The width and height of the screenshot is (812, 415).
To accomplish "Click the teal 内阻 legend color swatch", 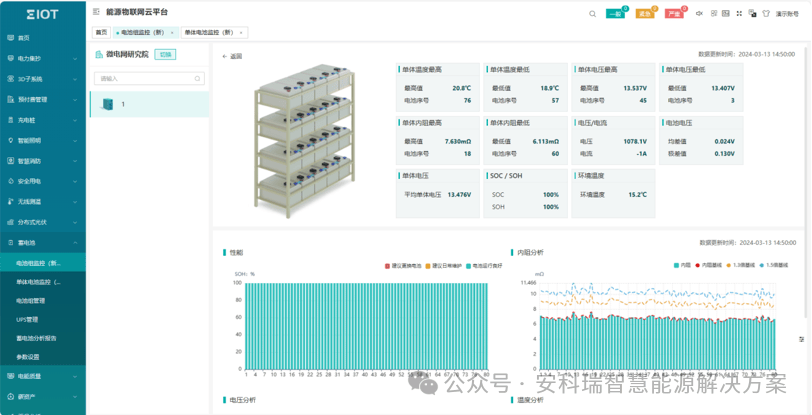I will click(676, 265).
